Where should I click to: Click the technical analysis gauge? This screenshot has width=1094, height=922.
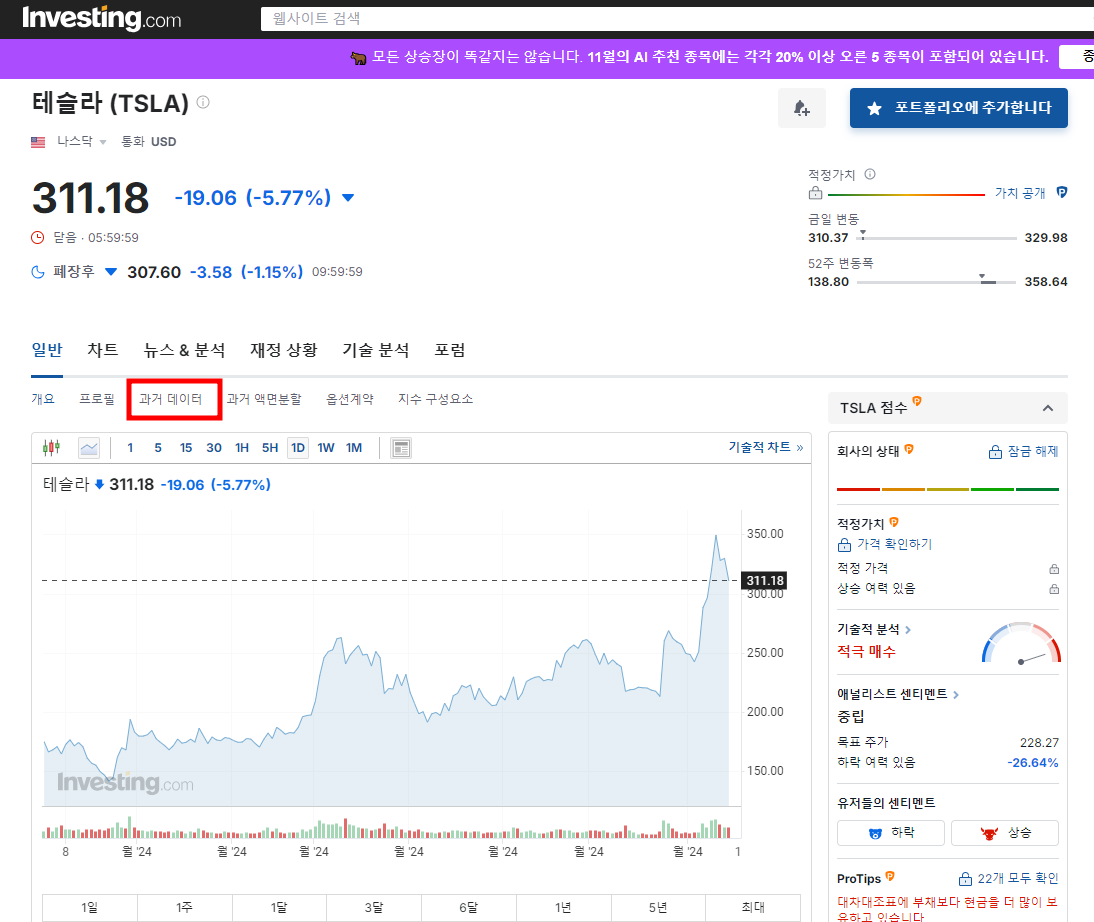[x=1021, y=642]
